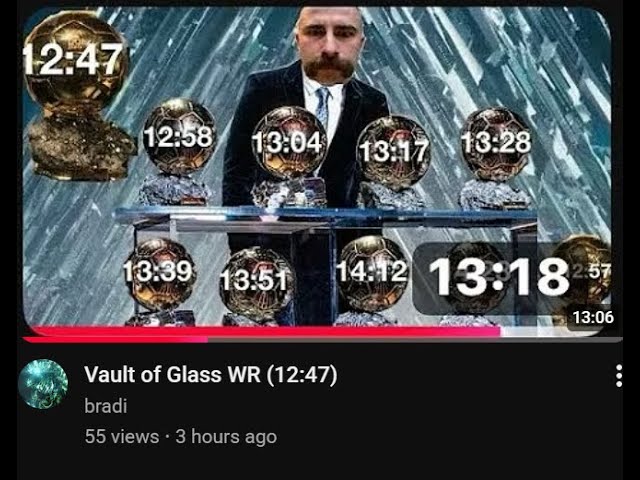Click the 13:39 trophy in the thumbnail
This screenshot has height=480, width=640.
[x=160, y=282]
